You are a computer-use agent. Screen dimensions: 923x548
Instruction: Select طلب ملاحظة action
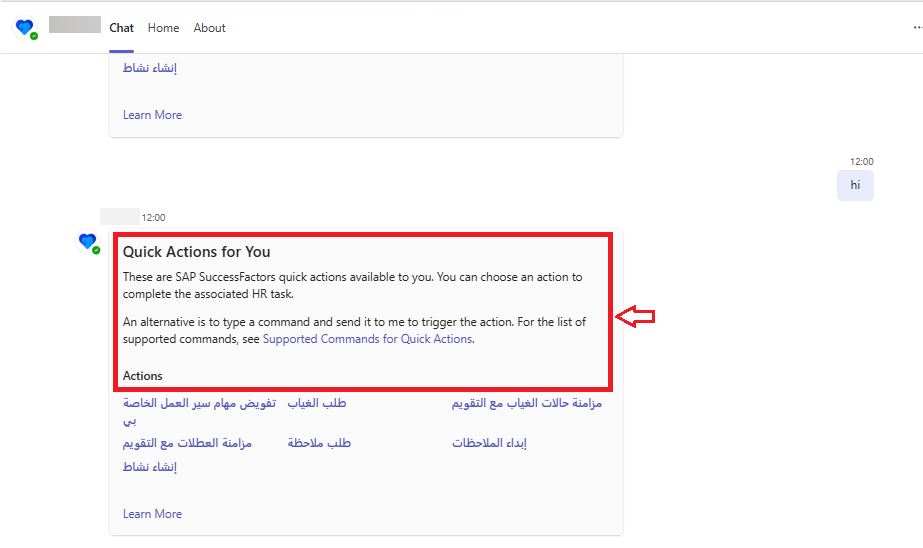tap(319, 443)
